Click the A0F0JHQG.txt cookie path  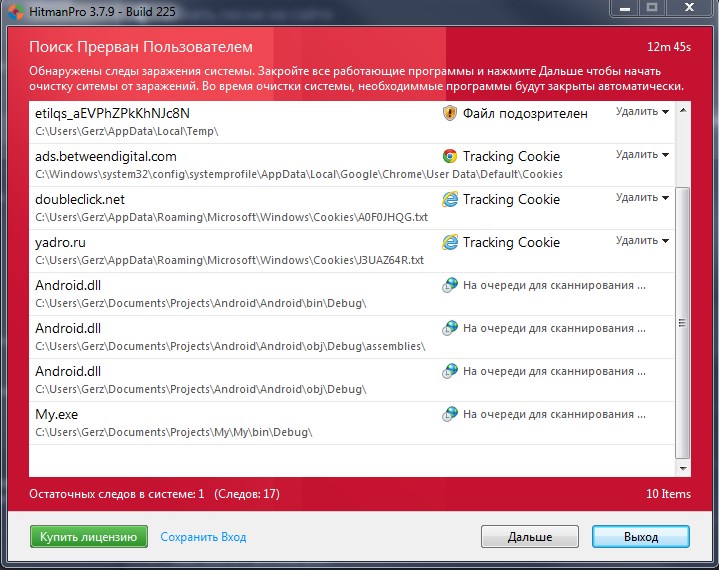point(232,217)
